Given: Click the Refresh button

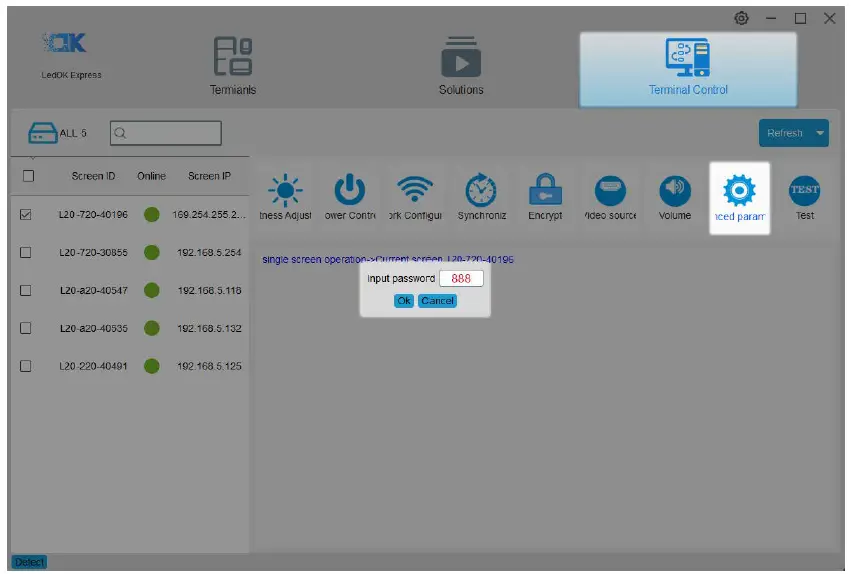Looking at the screenshot, I should pos(785,133).
